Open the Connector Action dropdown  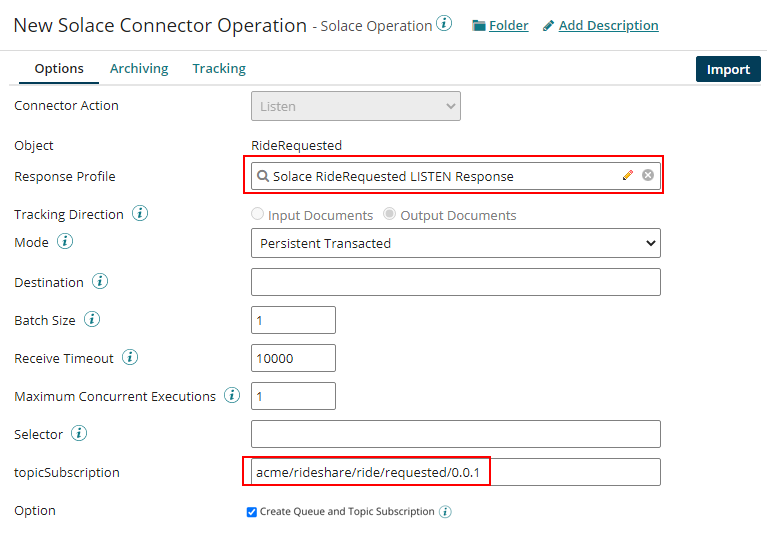[355, 106]
